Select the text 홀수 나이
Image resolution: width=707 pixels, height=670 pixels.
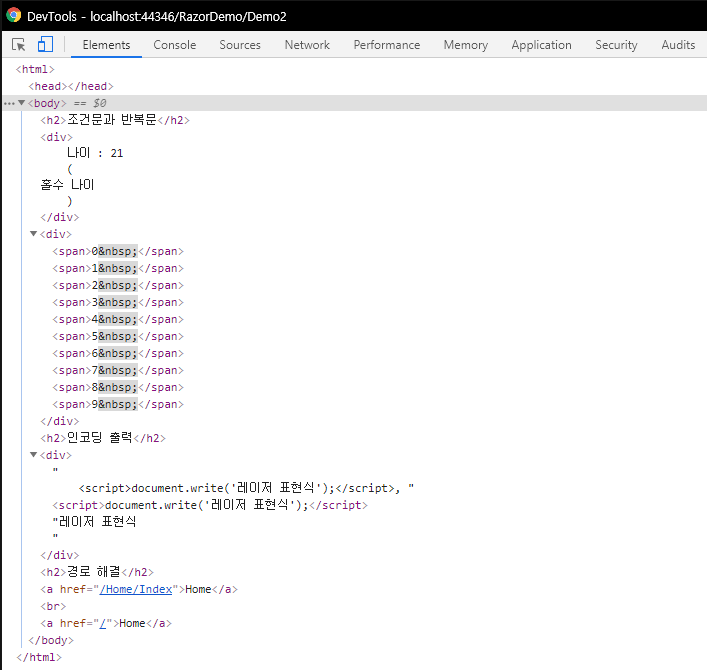[x=67, y=184]
